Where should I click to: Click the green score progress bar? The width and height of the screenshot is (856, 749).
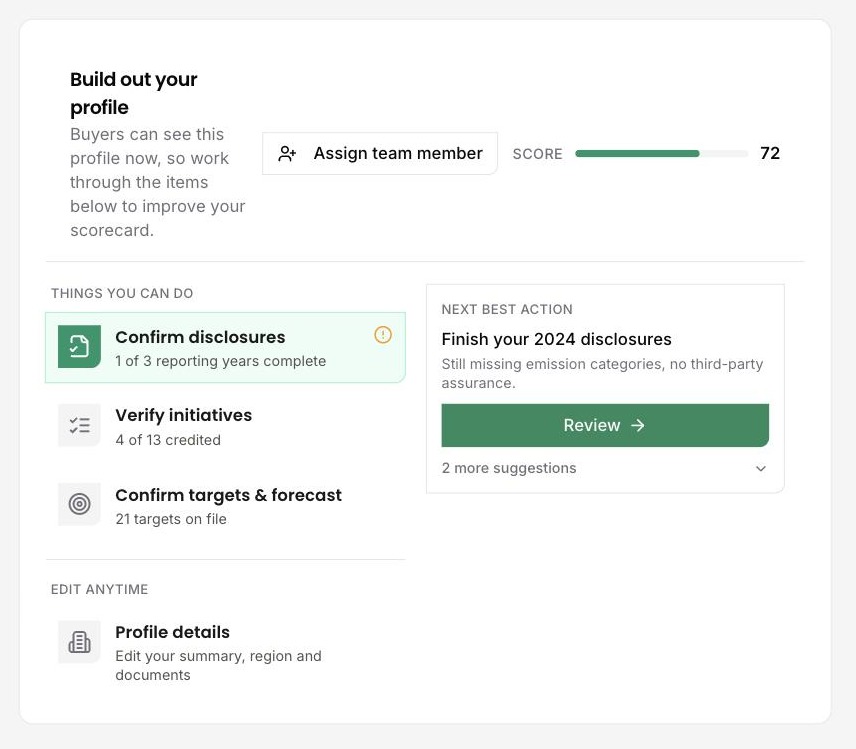click(x=661, y=153)
